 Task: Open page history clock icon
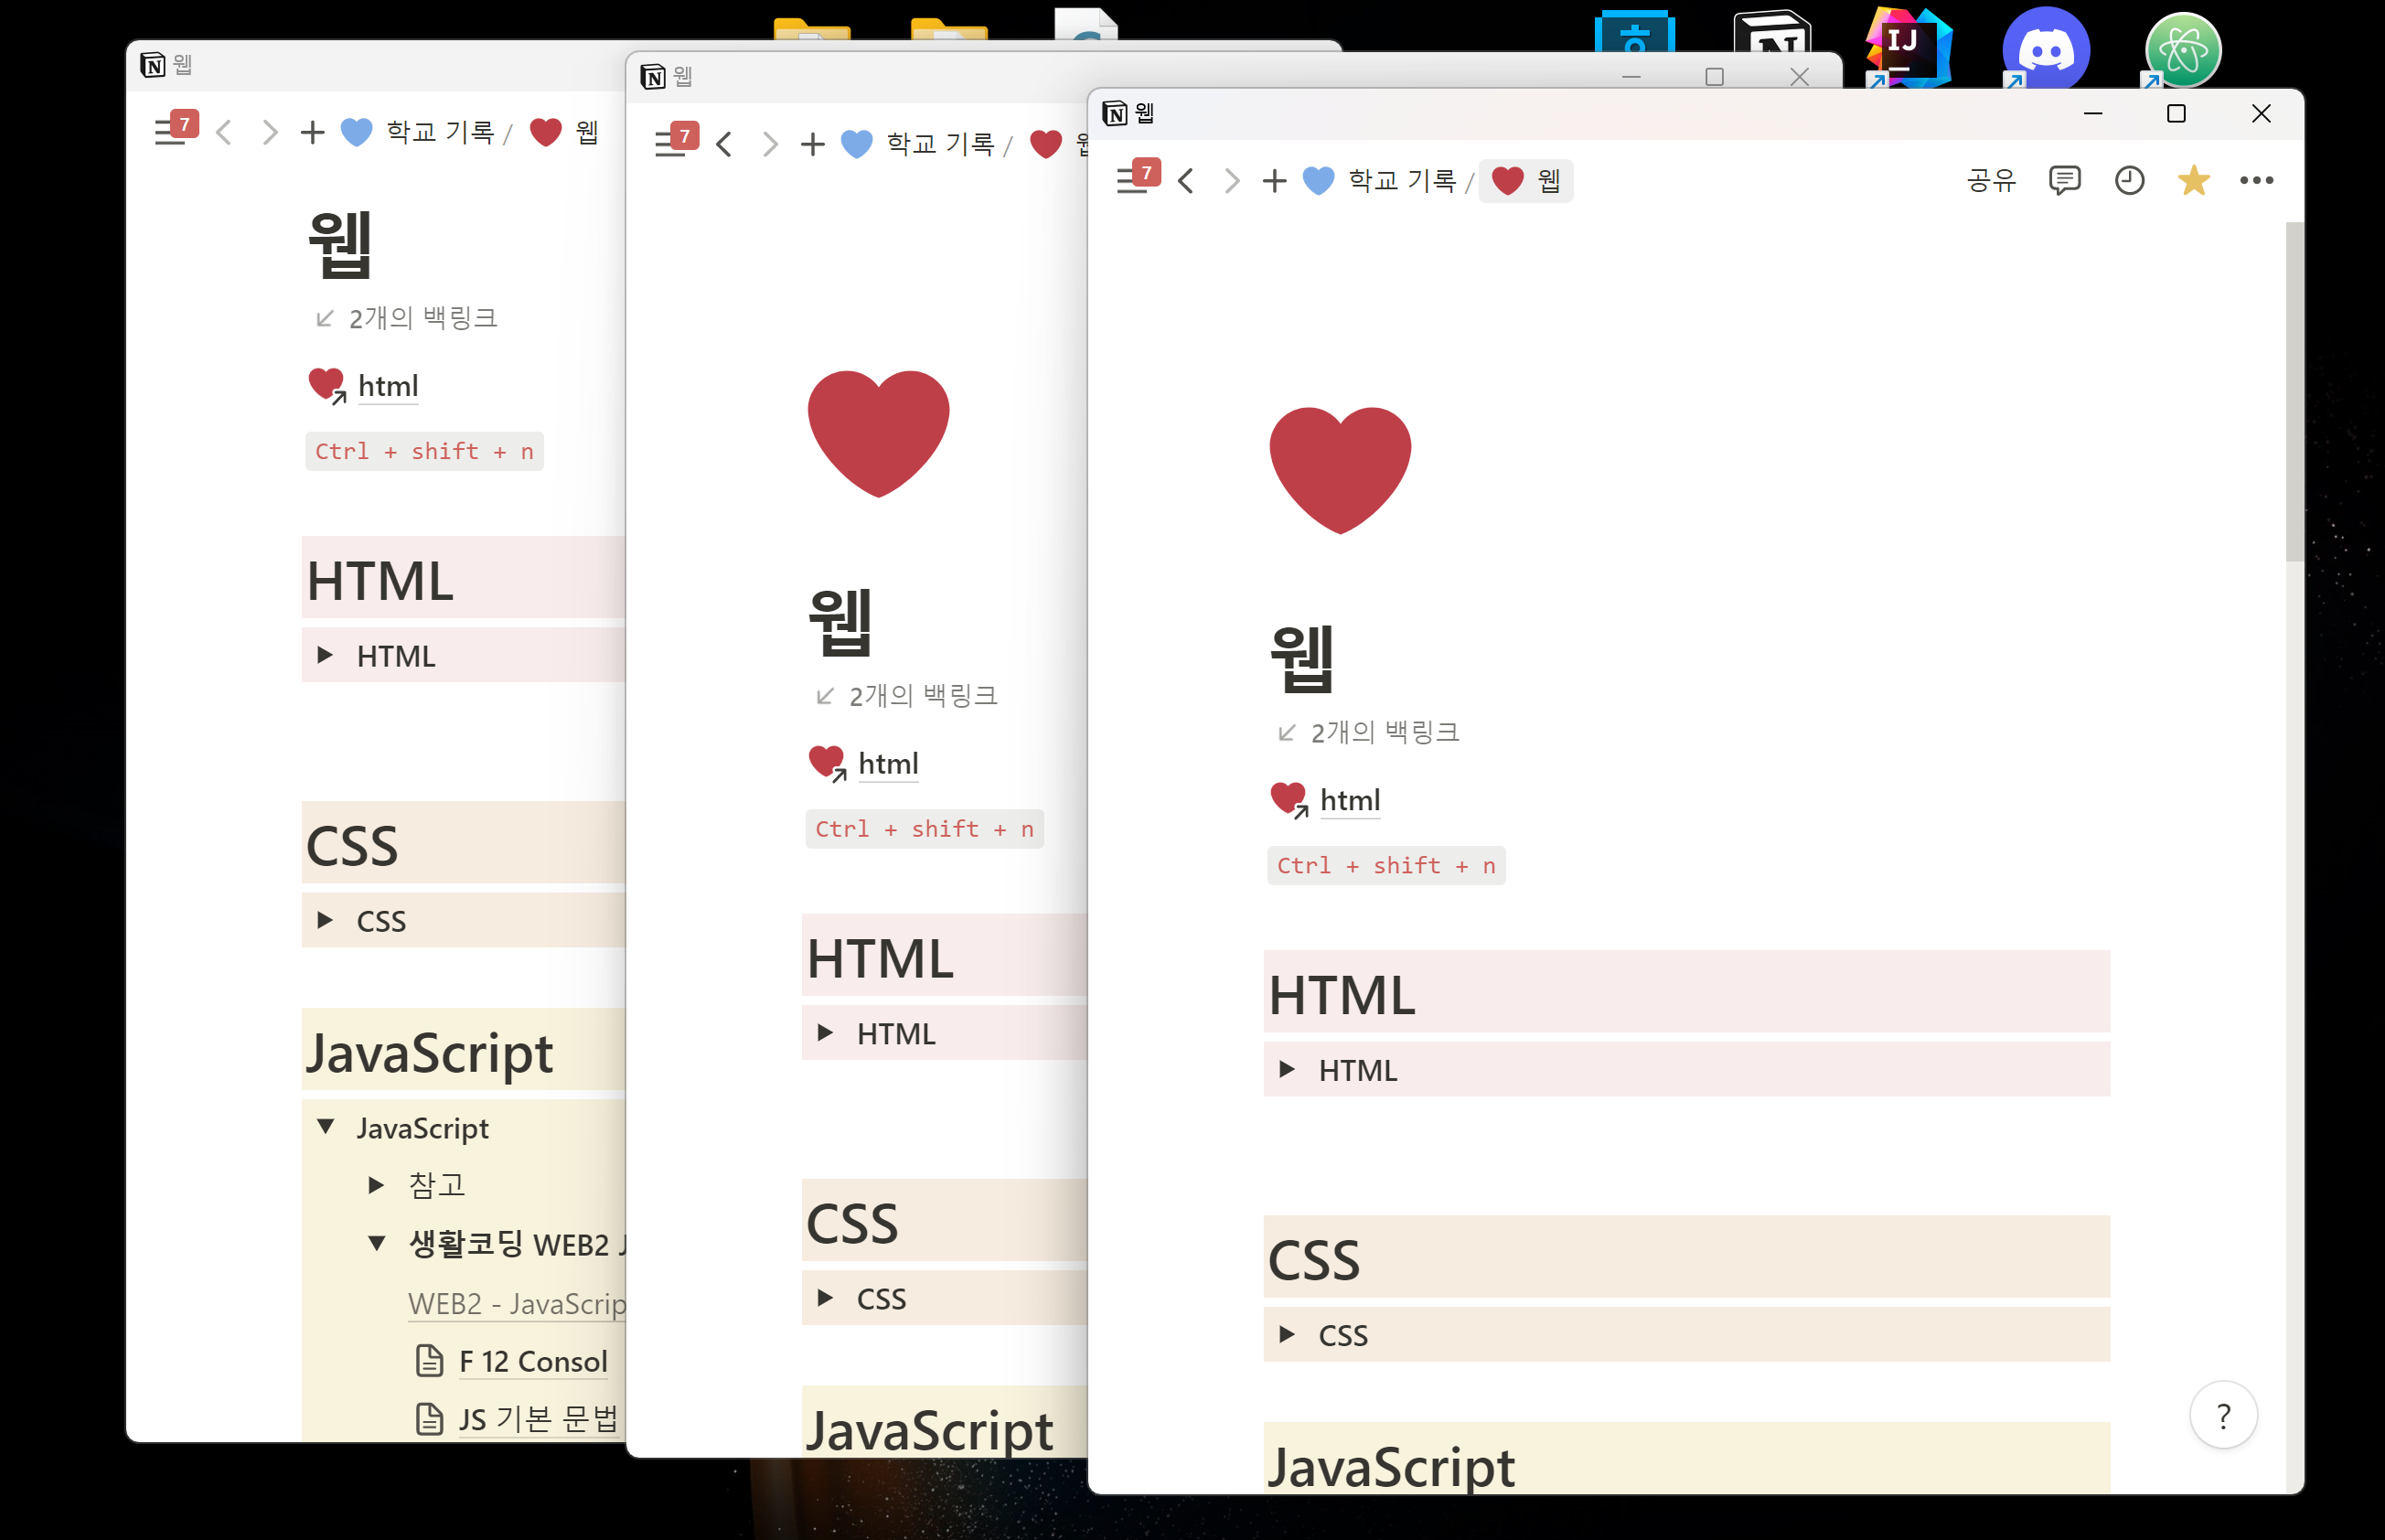coord(2129,181)
